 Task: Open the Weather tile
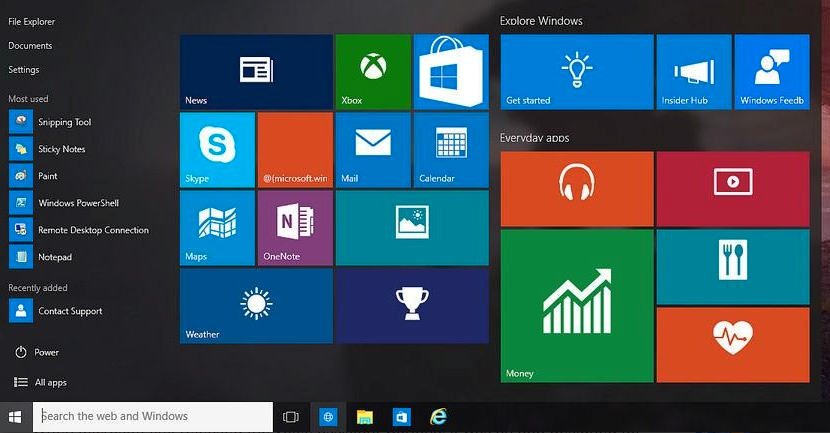click(256, 305)
